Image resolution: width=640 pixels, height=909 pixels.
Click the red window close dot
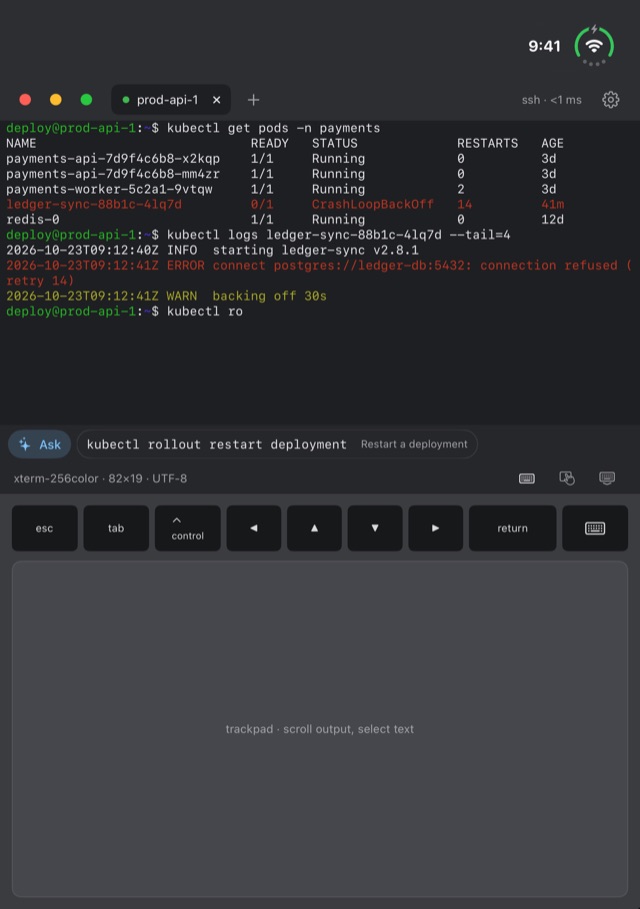[25, 100]
